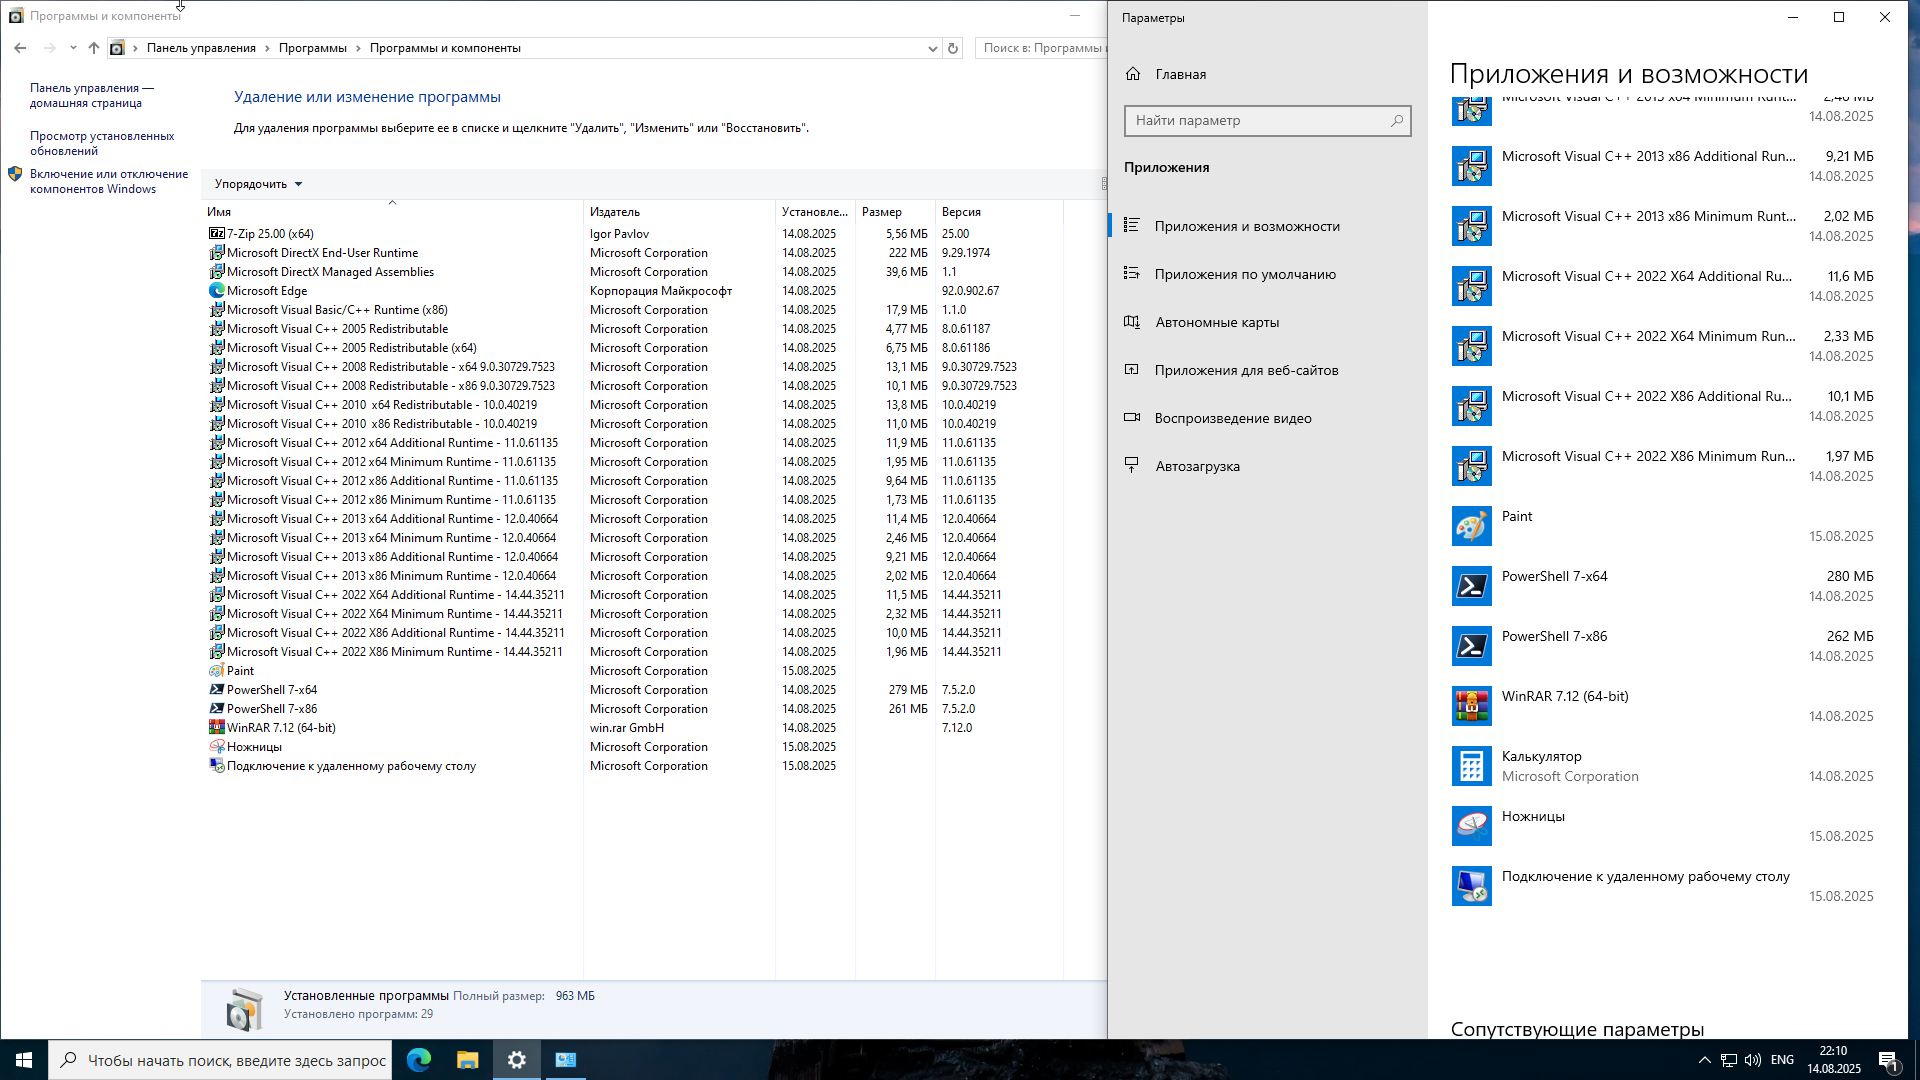Open Автономные карты settings page
Screen dimensions: 1920x1080
click(x=1267, y=322)
